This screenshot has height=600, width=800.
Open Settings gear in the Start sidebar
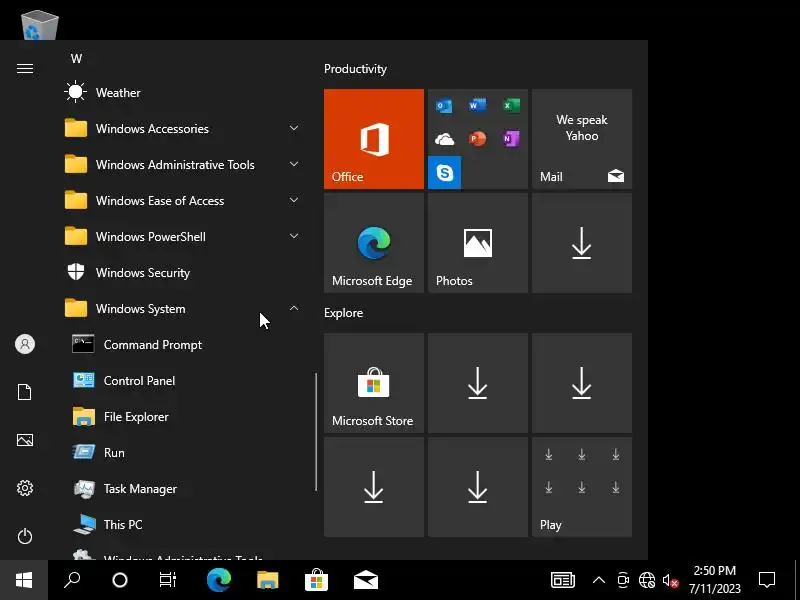point(24,488)
